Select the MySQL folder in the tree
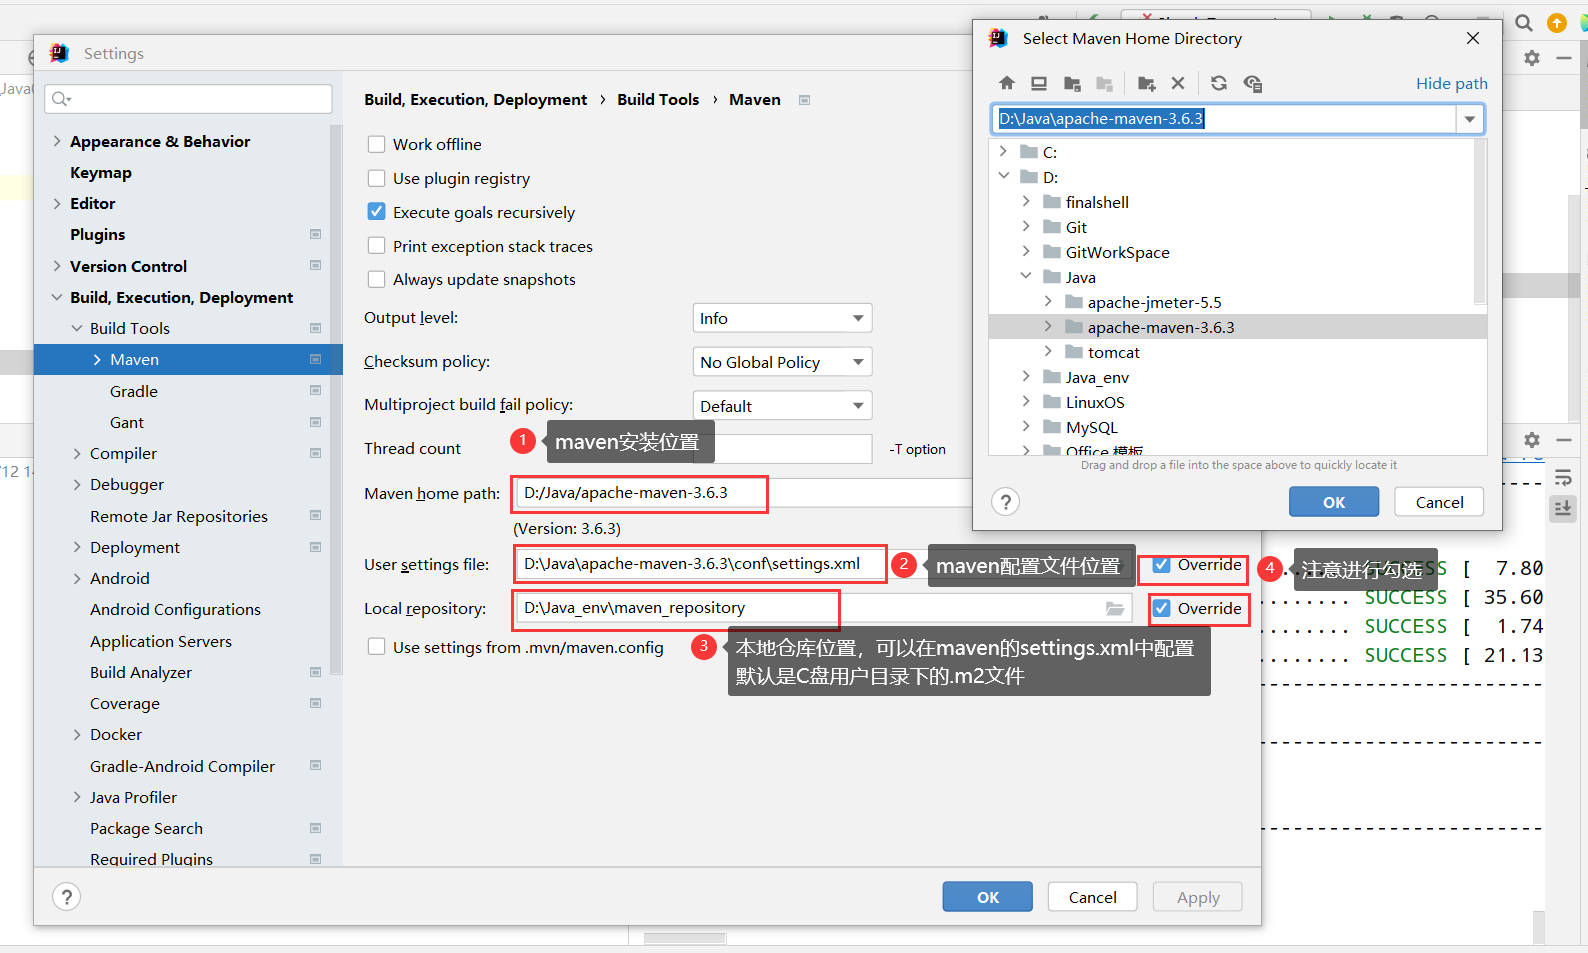This screenshot has height=953, width=1588. click(x=1092, y=427)
